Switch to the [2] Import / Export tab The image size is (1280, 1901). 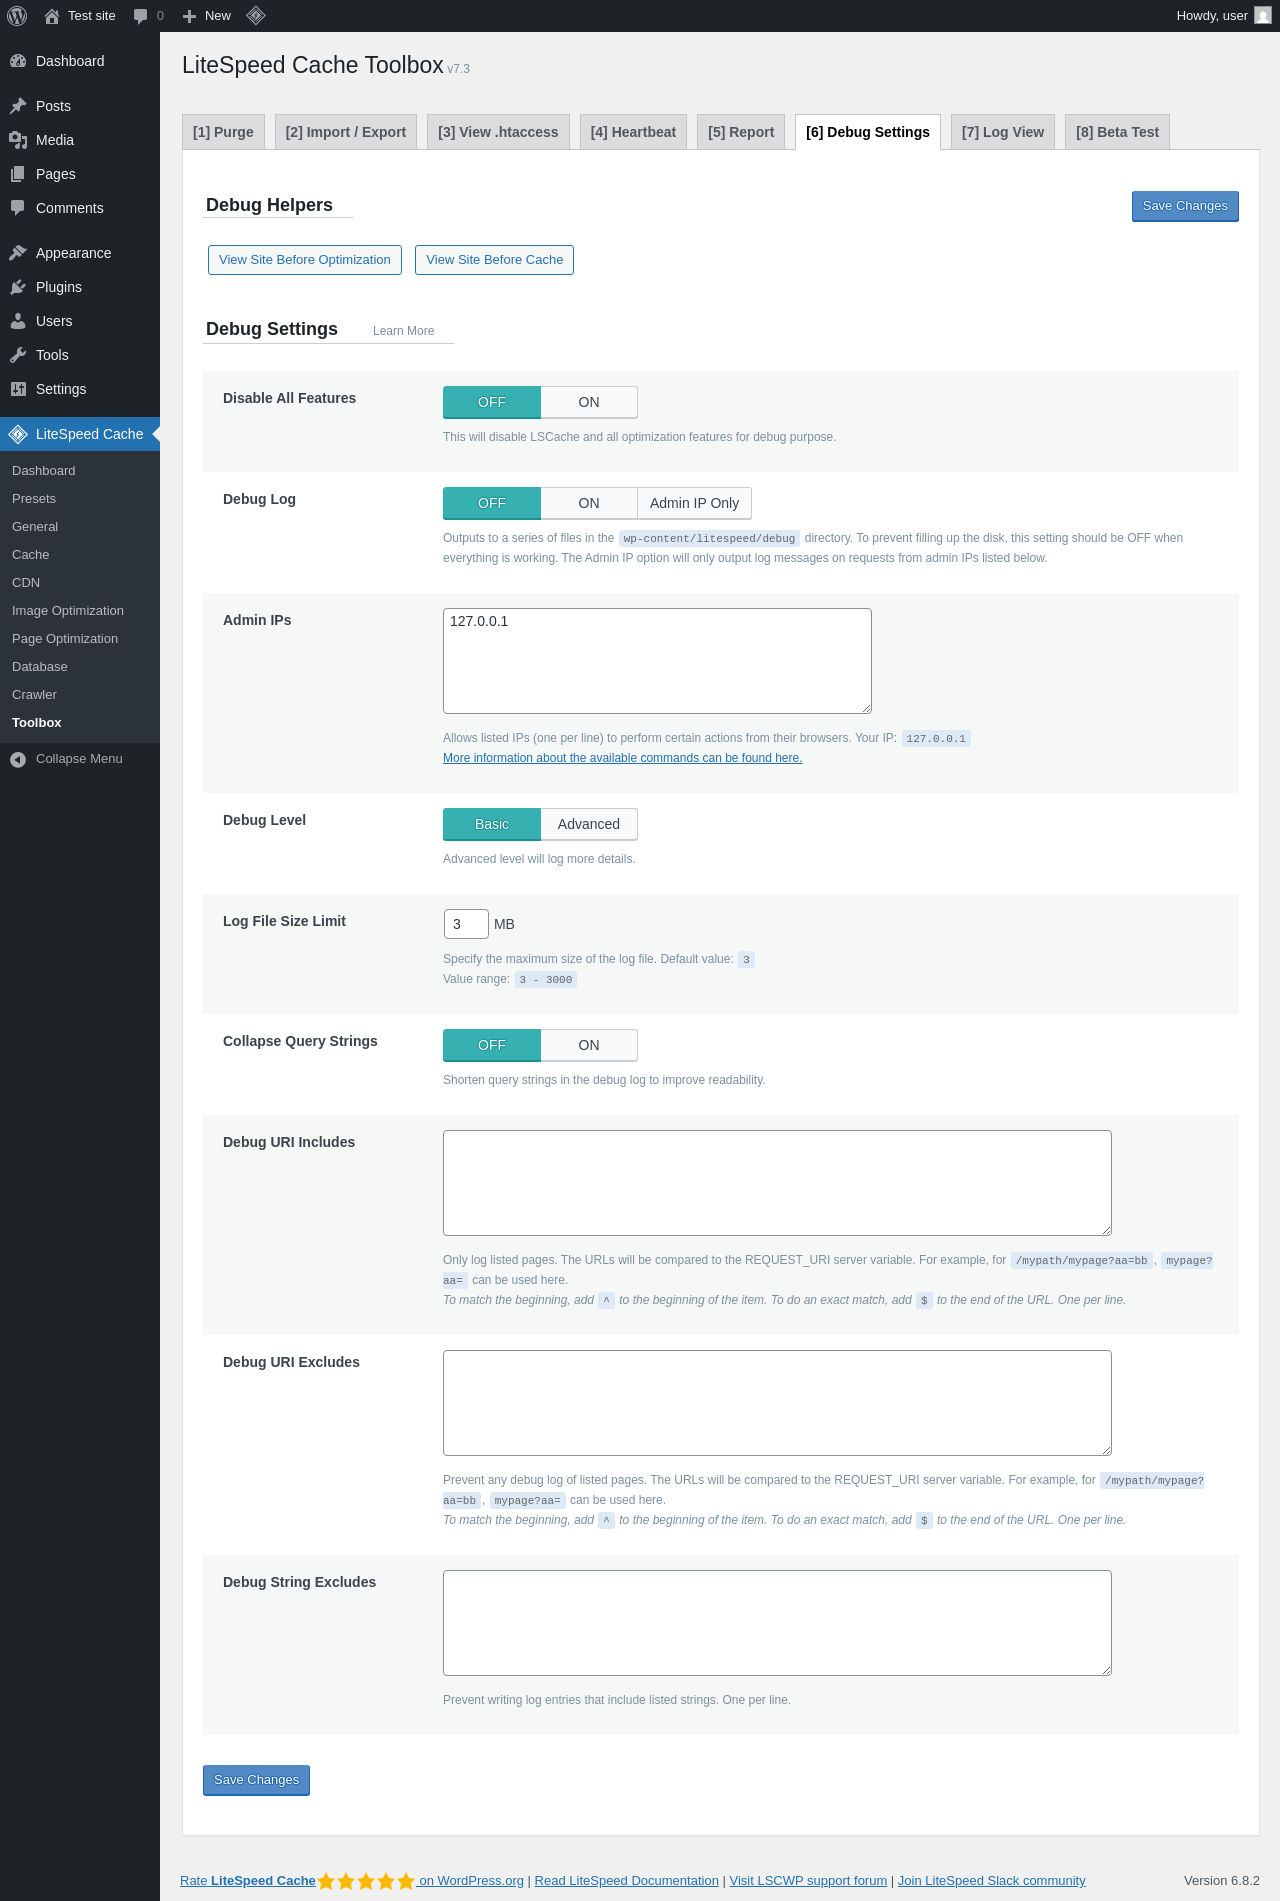pyautogui.click(x=346, y=132)
